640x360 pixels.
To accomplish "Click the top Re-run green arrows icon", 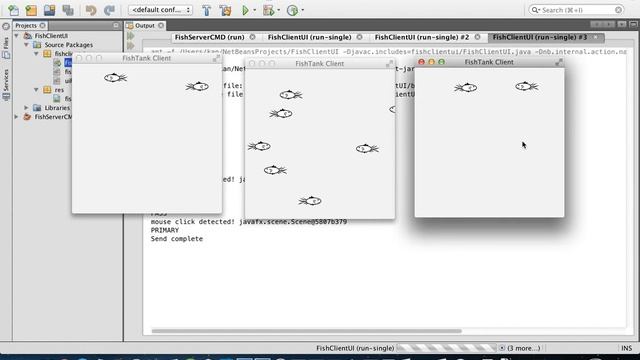I will [x=131, y=36].
